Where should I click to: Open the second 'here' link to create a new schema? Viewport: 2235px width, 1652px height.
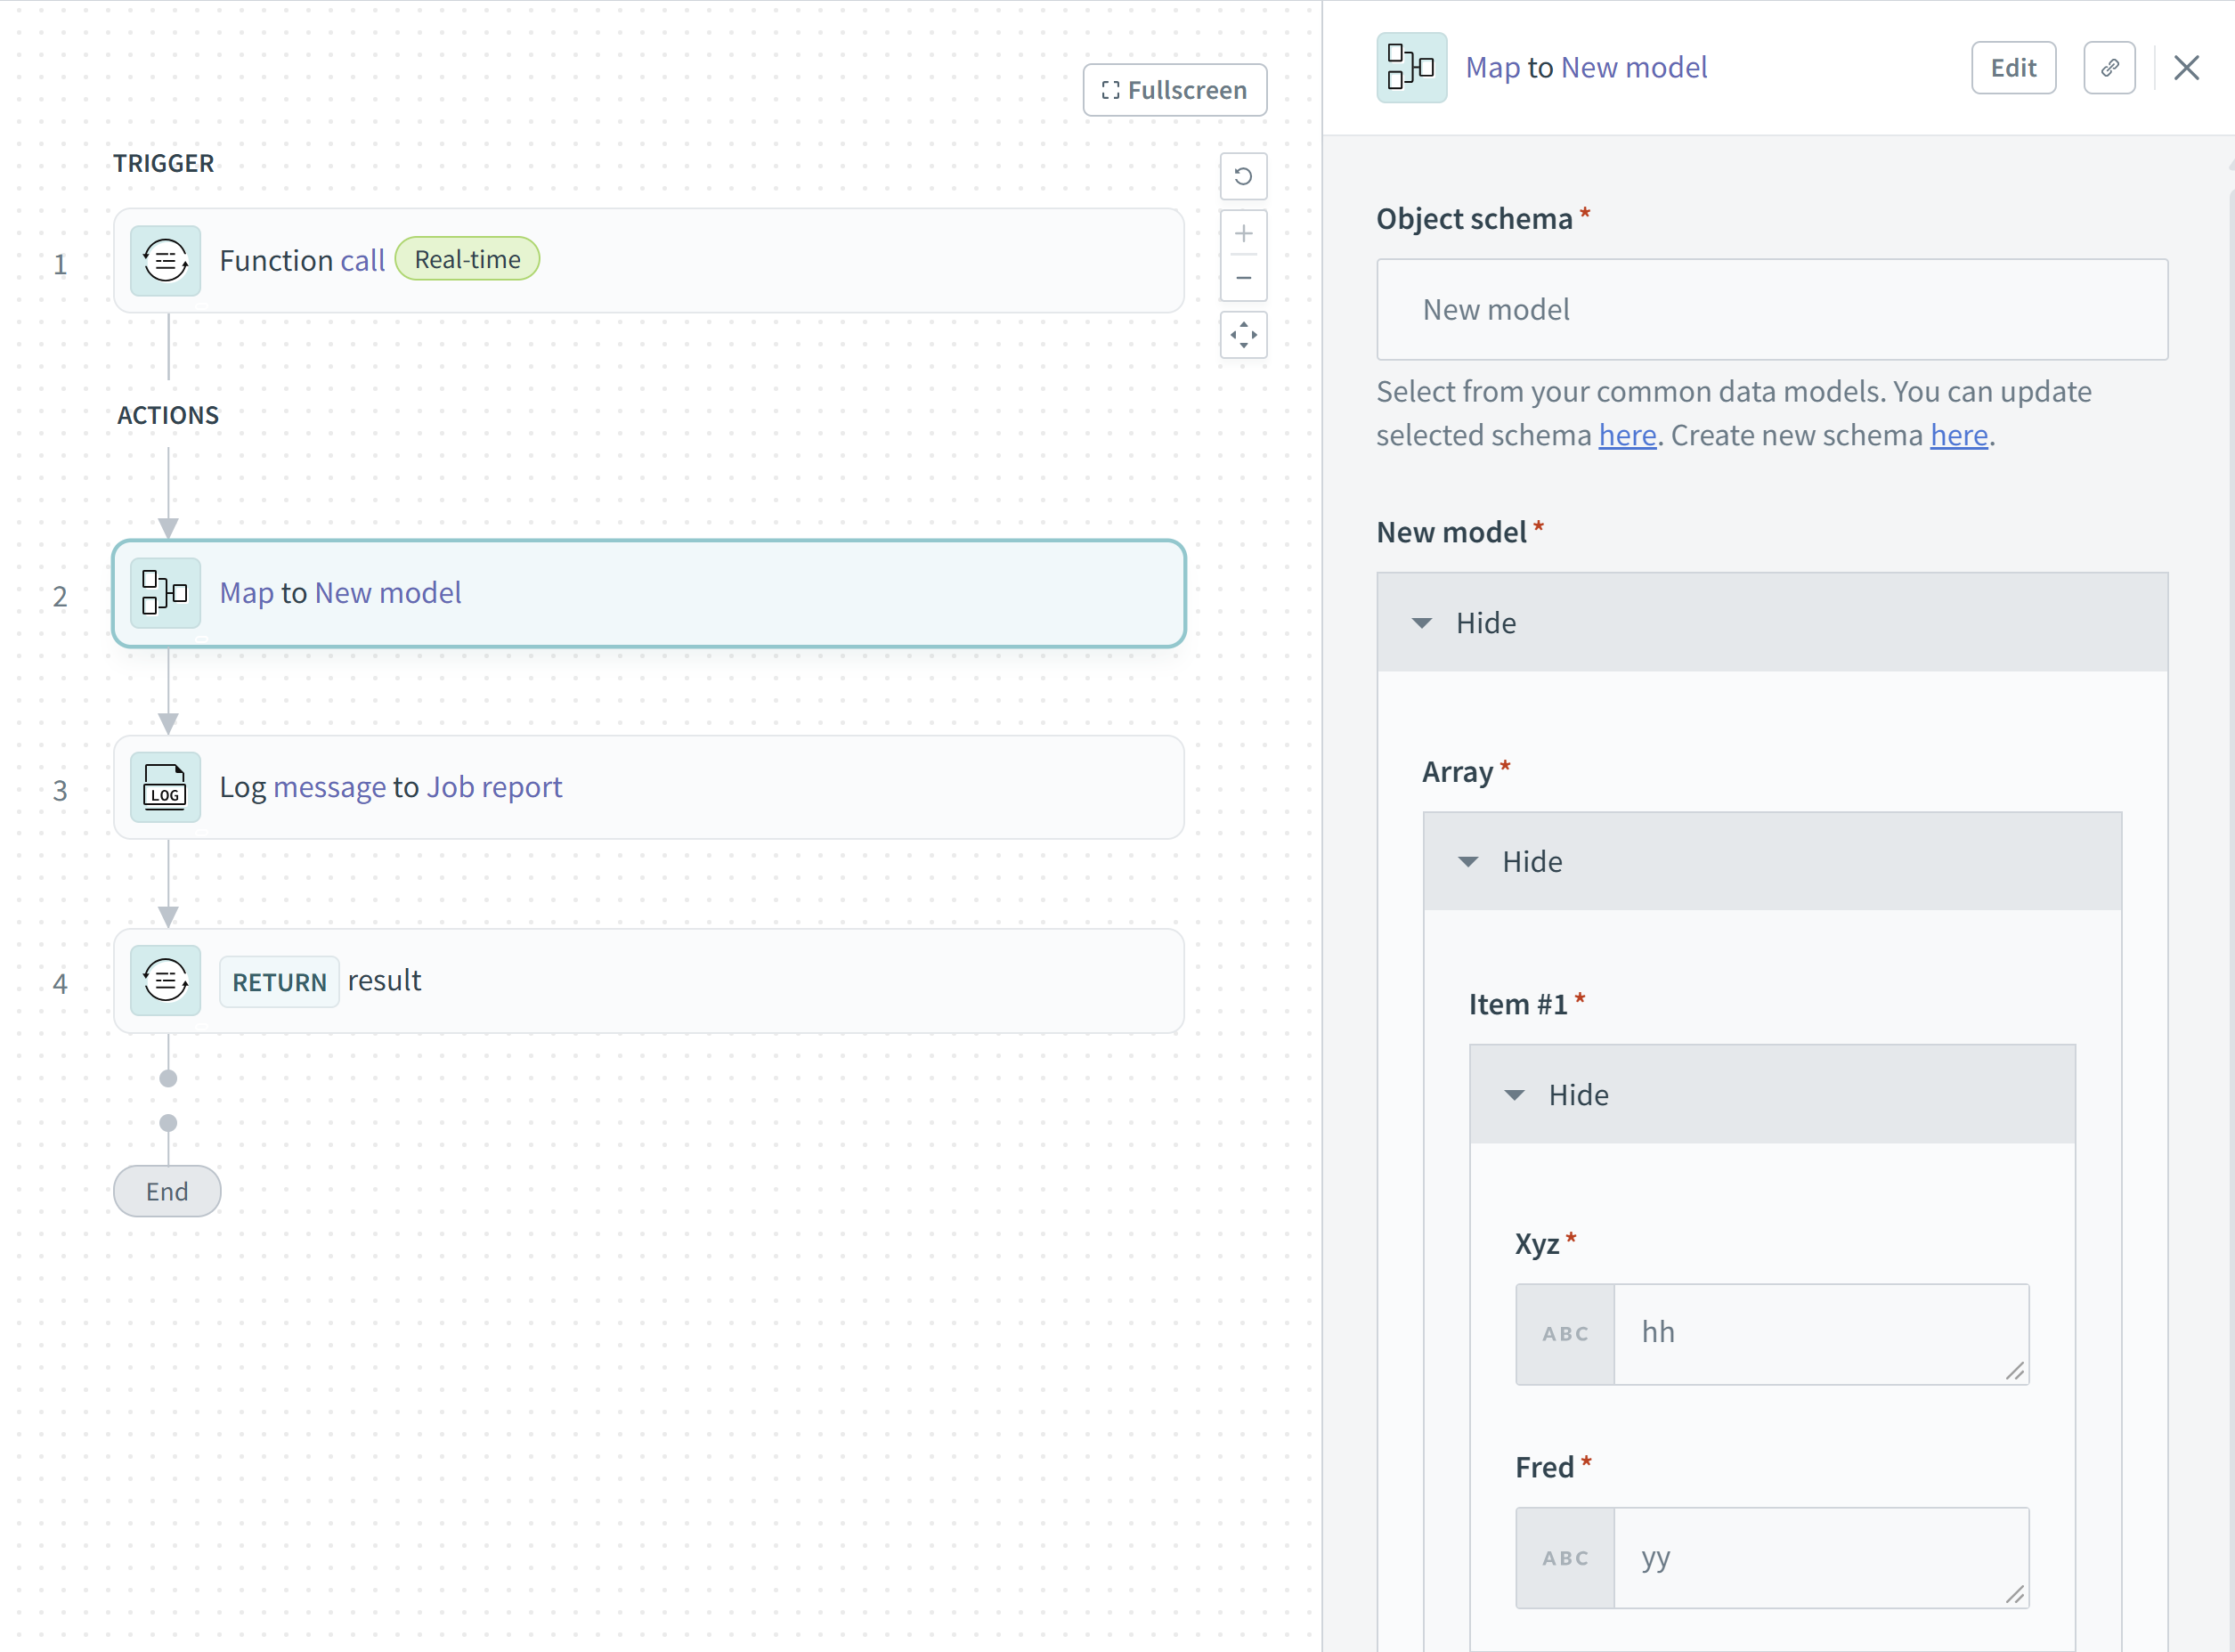coord(1958,435)
